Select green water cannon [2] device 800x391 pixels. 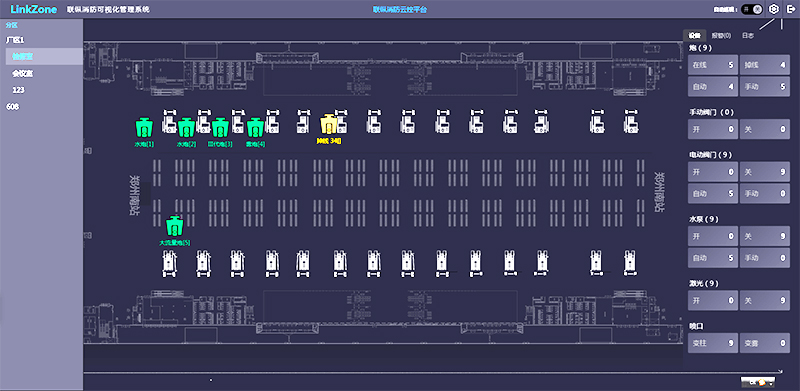click(186, 127)
